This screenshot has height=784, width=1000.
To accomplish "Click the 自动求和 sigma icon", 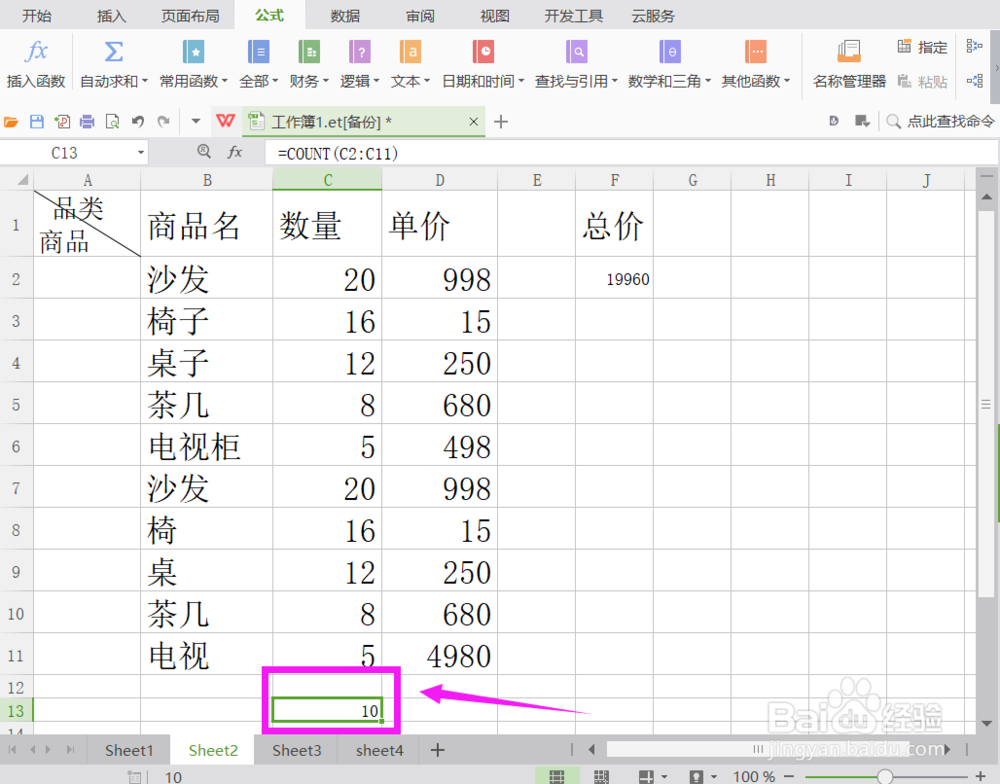I will pyautogui.click(x=114, y=51).
